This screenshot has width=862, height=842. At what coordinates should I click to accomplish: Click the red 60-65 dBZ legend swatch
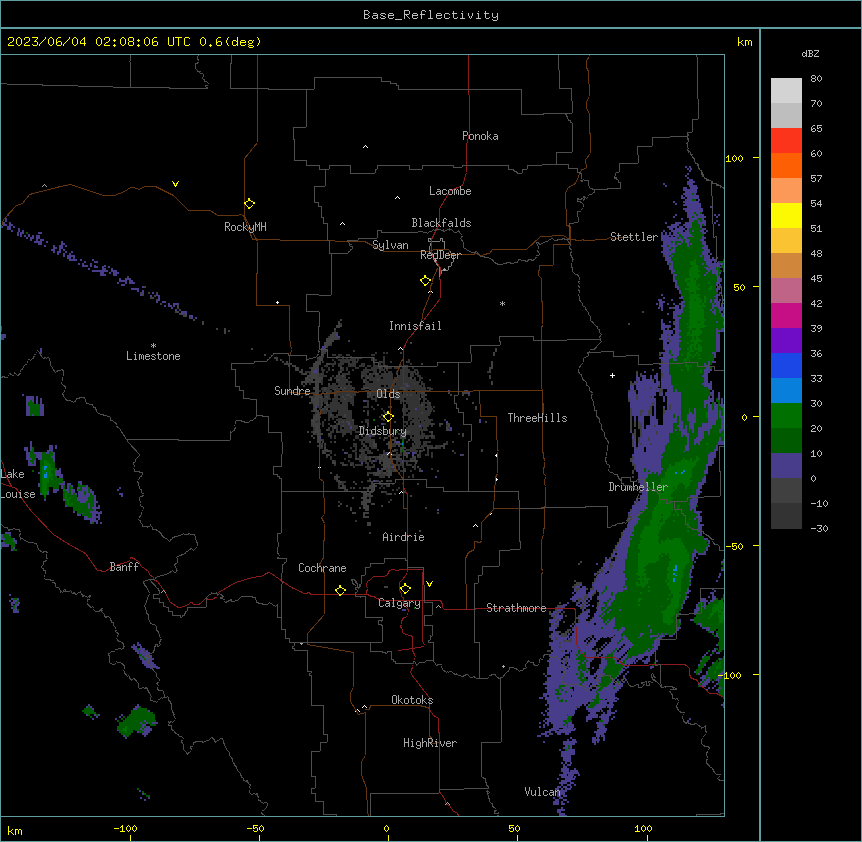786,141
